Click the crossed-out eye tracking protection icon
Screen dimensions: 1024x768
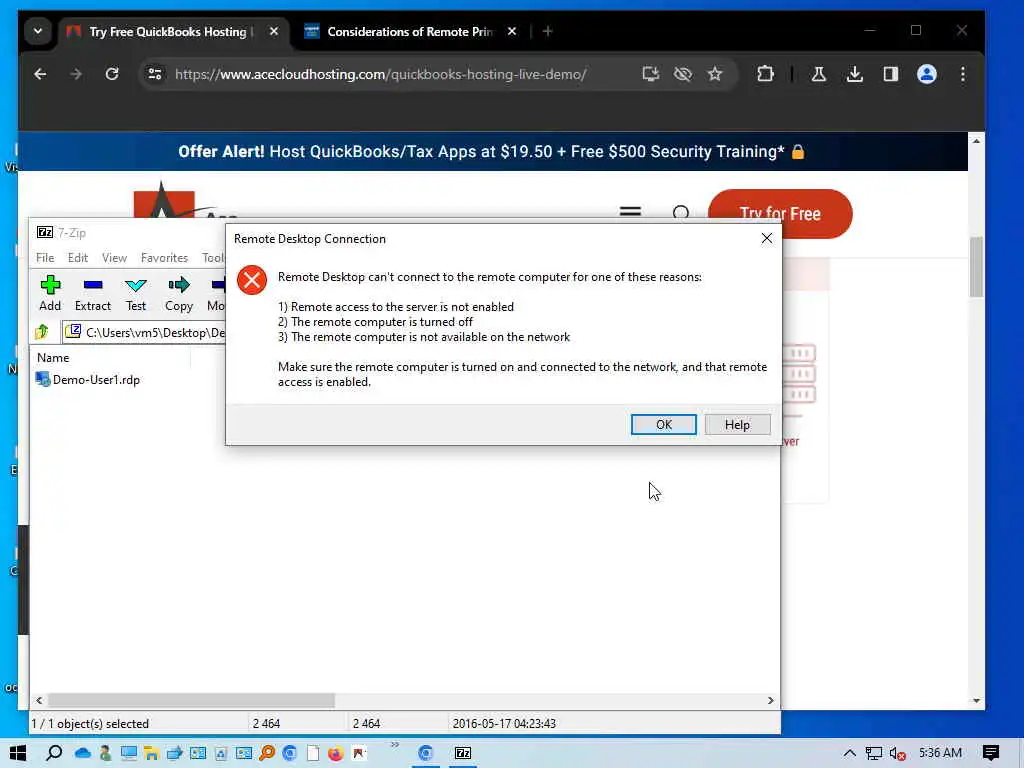click(683, 74)
